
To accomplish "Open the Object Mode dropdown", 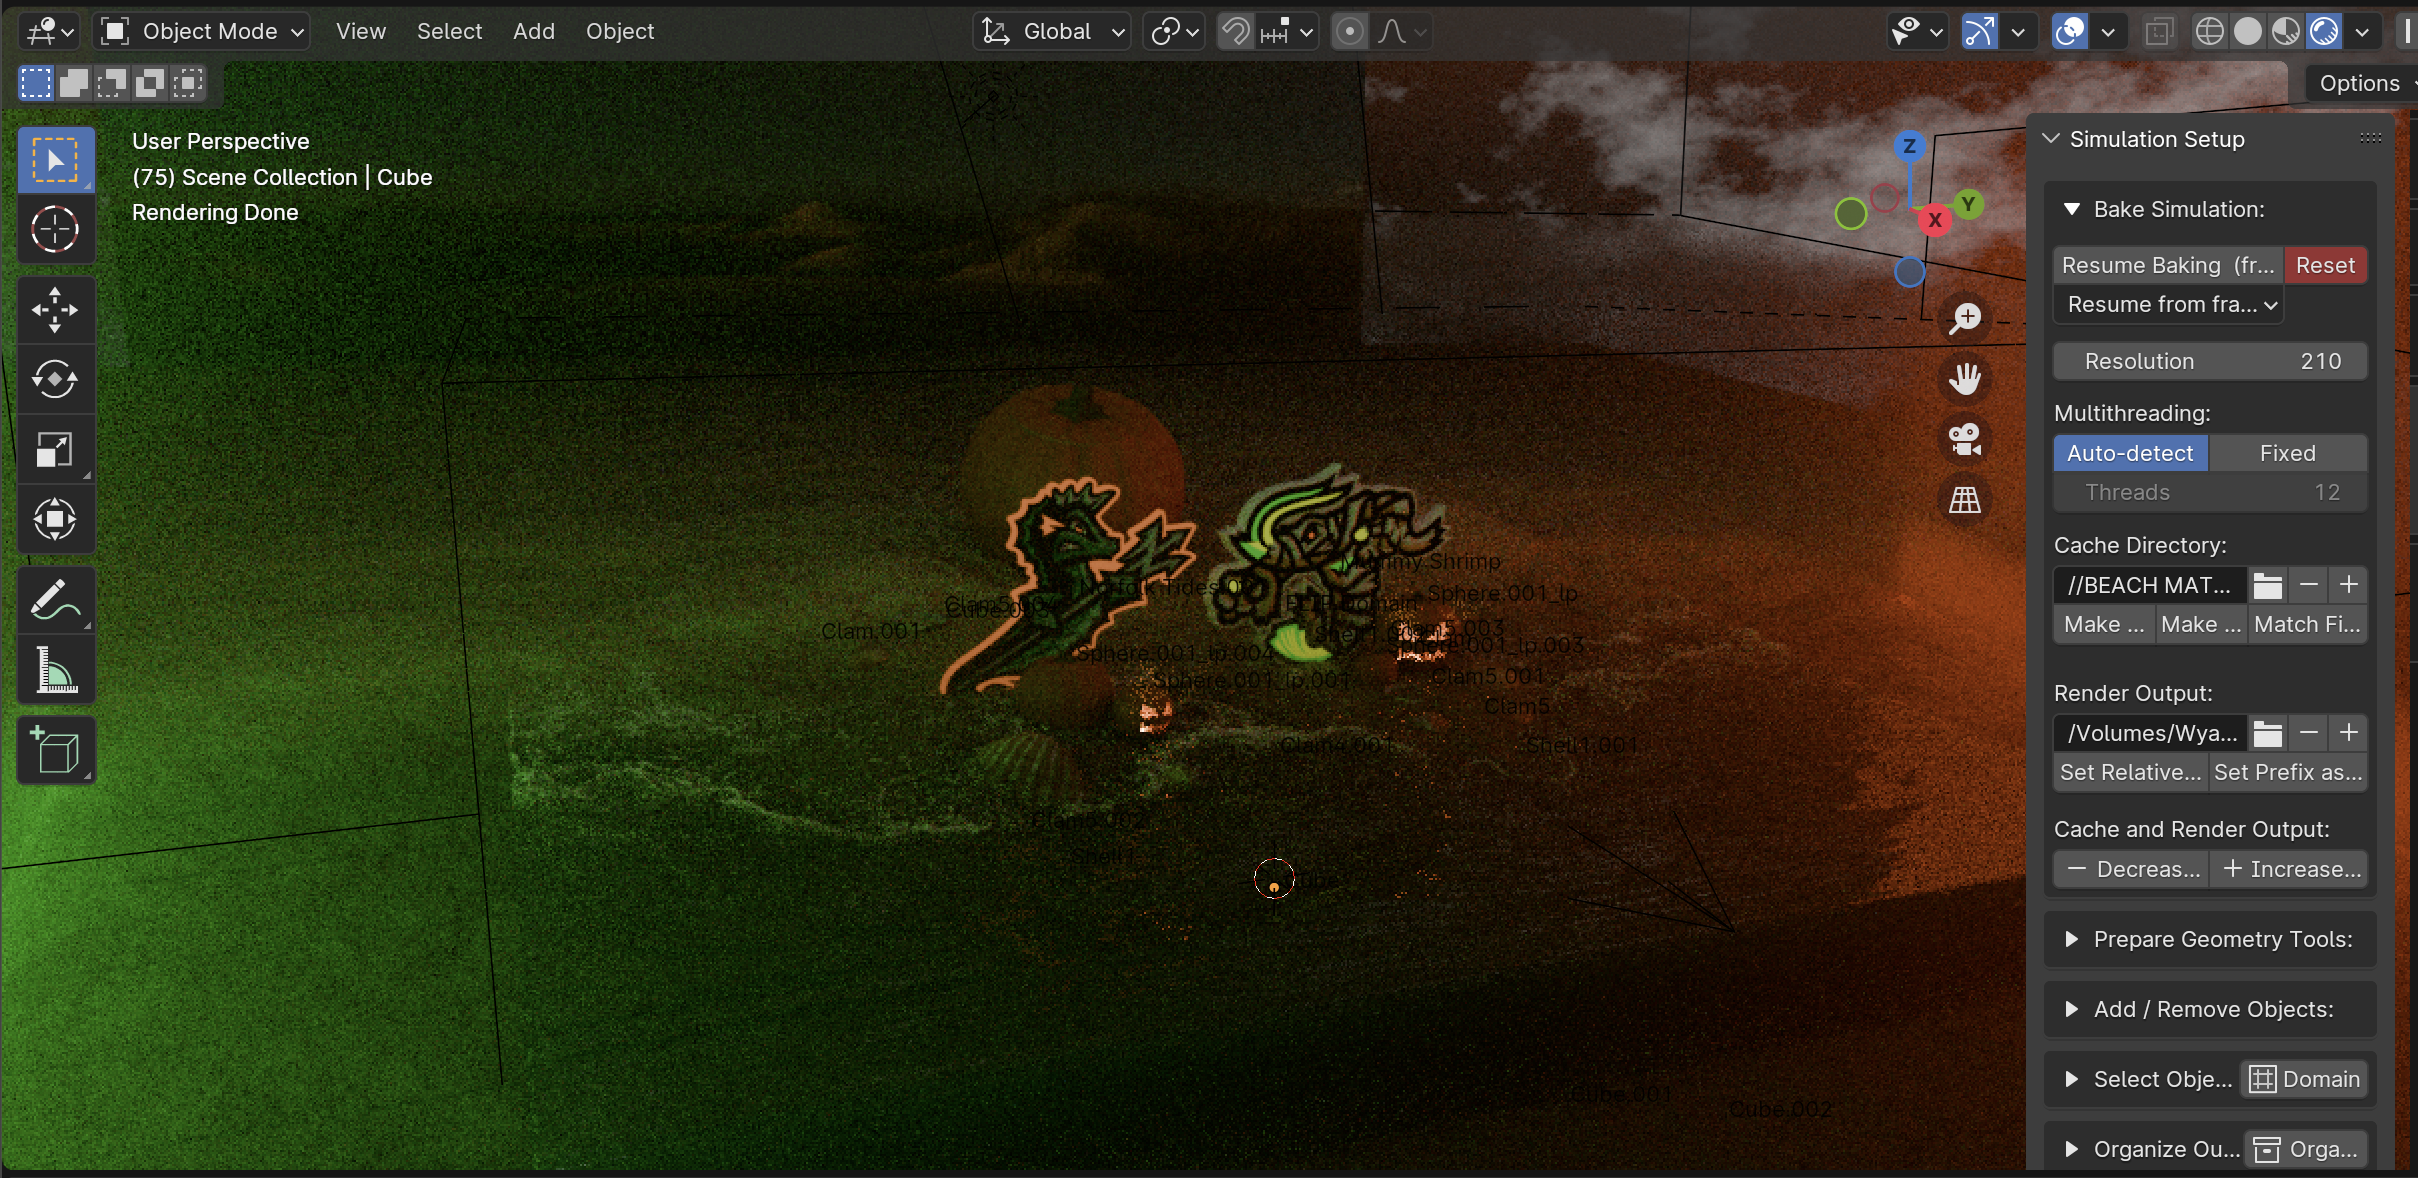I will [203, 32].
